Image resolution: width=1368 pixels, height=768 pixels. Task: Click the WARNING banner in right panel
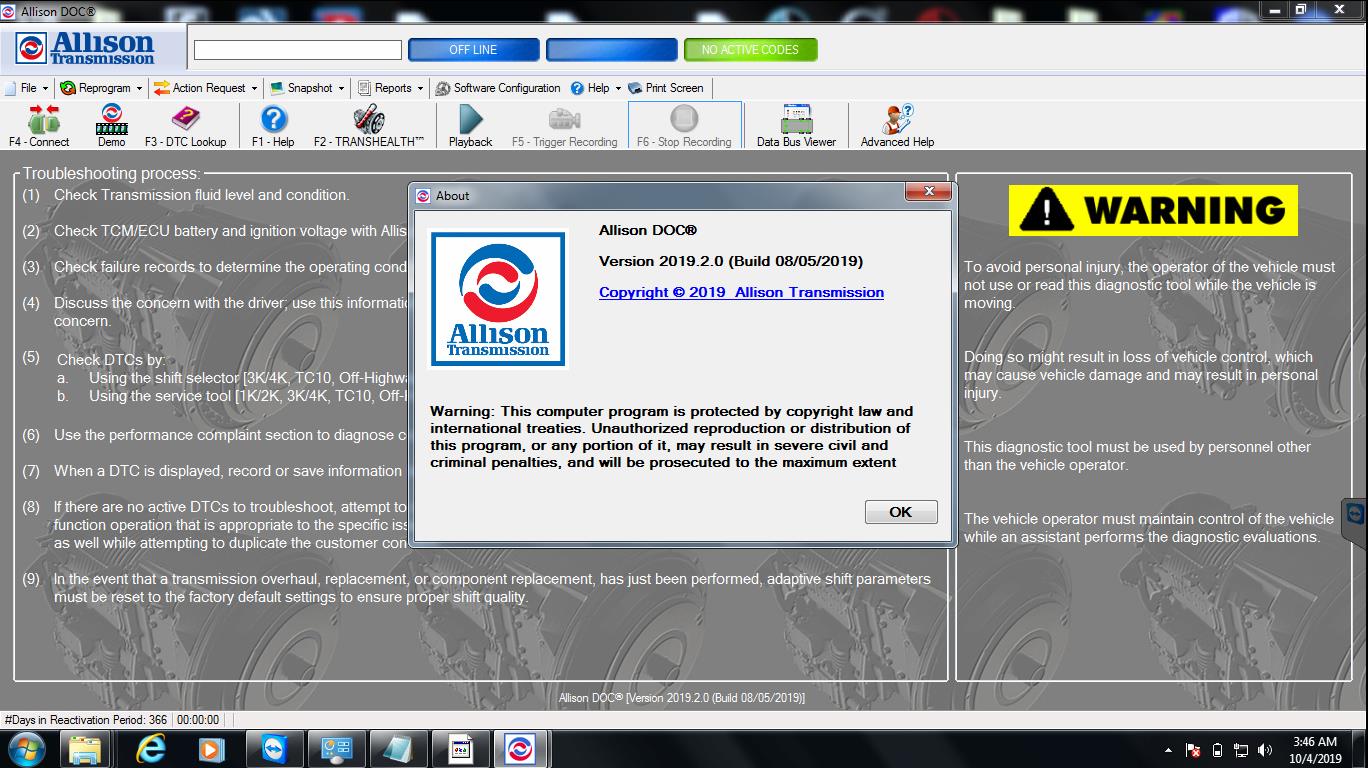tap(1153, 210)
